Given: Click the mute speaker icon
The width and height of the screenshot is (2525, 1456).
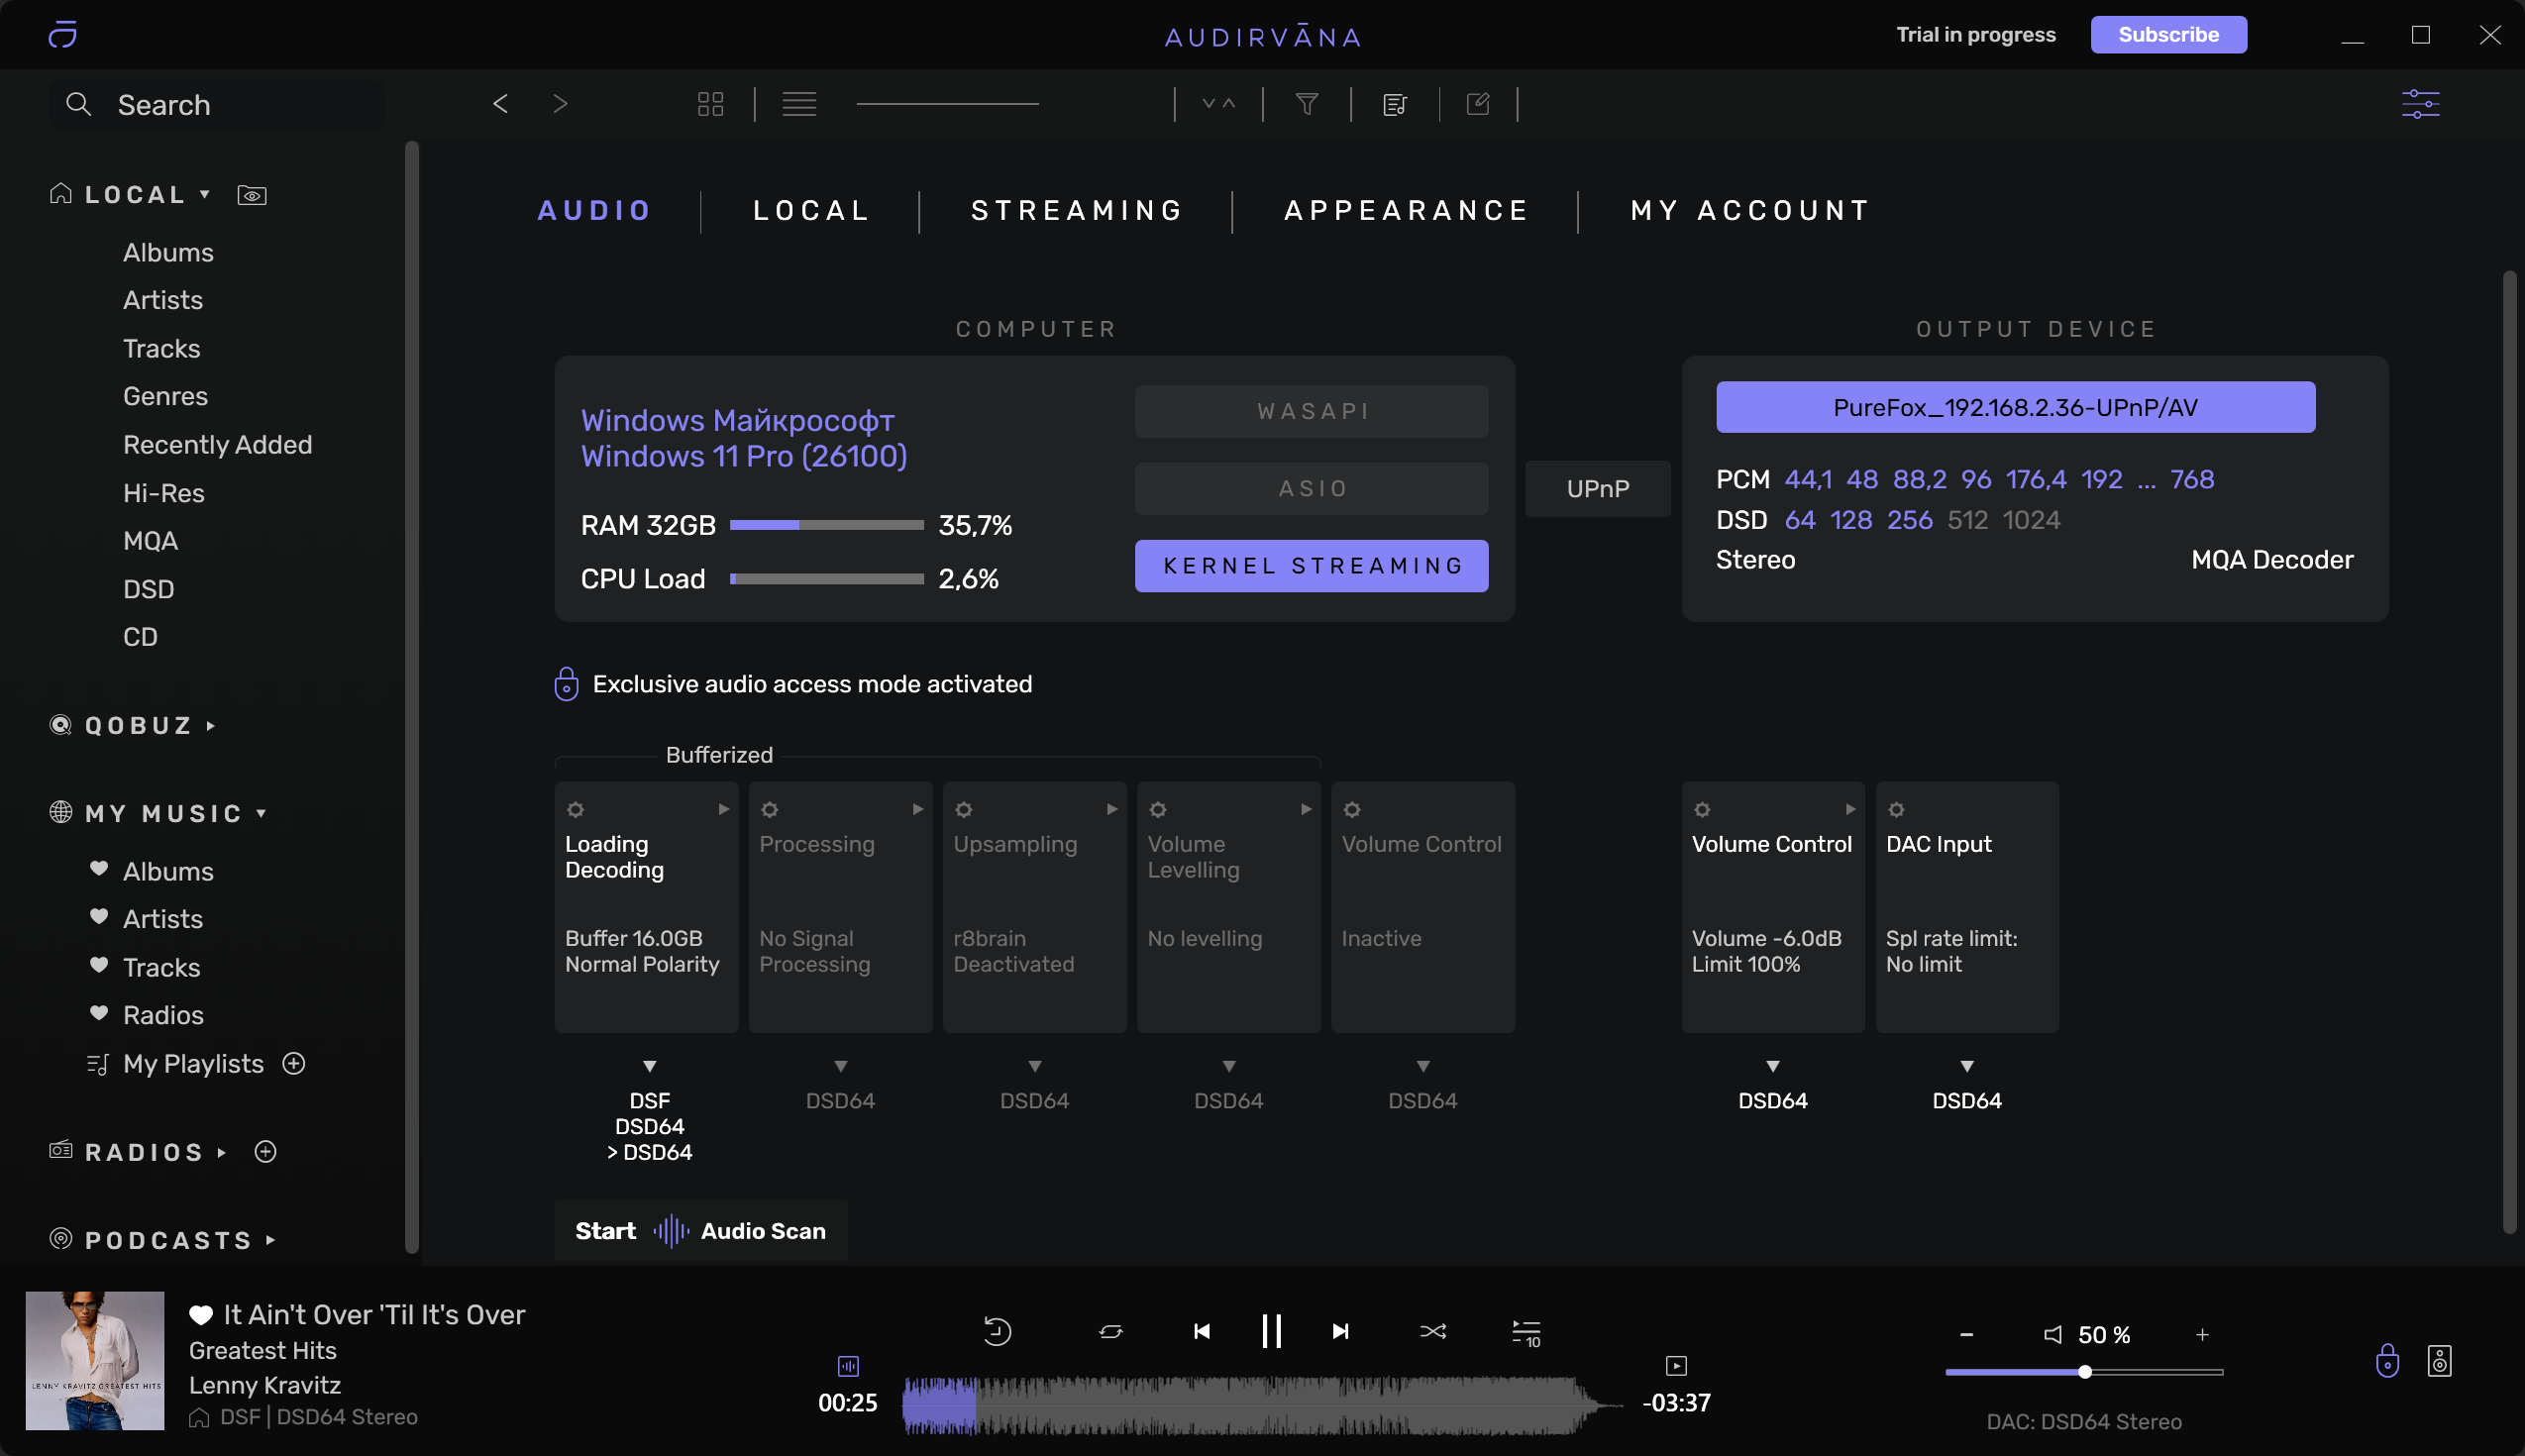Looking at the screenshot, I should (2052, 1334).
